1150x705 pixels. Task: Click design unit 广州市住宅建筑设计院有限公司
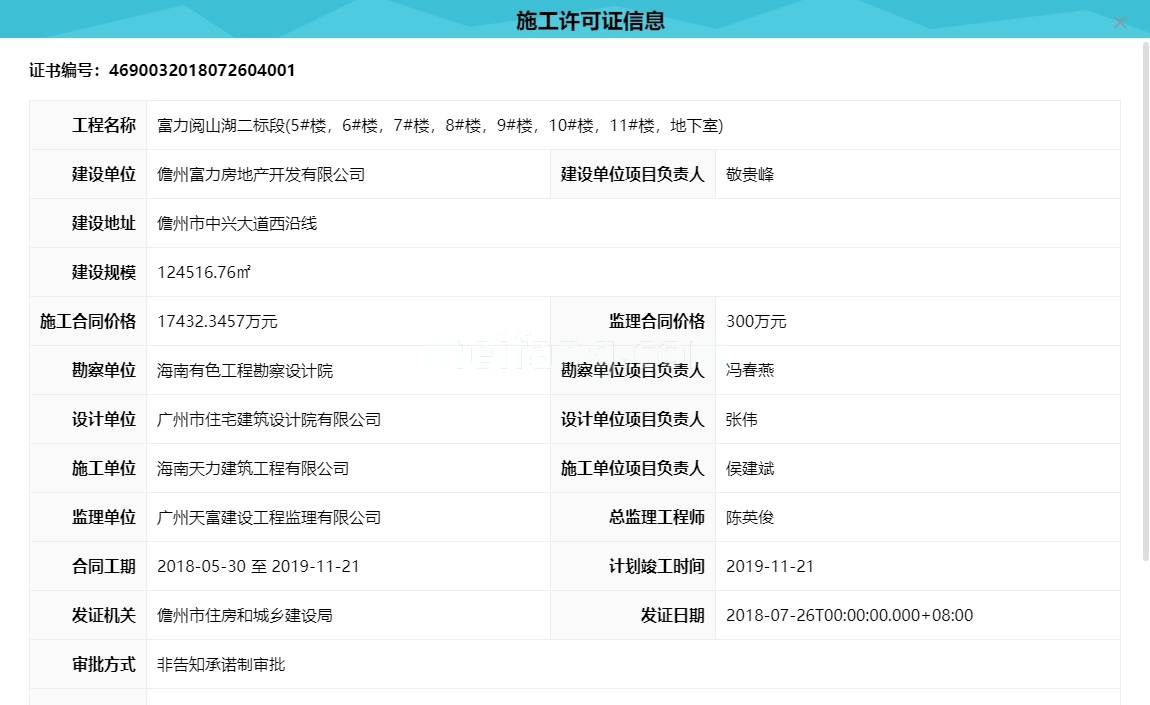click(x=270, y=419)
